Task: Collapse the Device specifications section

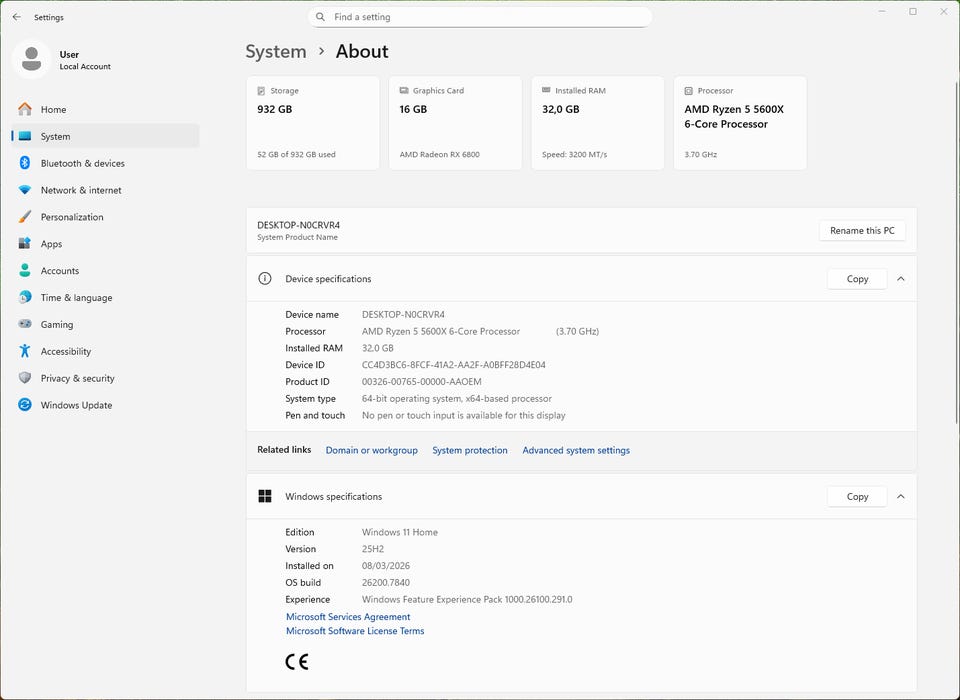Action: pyautogui.click(x=900, y=279)
